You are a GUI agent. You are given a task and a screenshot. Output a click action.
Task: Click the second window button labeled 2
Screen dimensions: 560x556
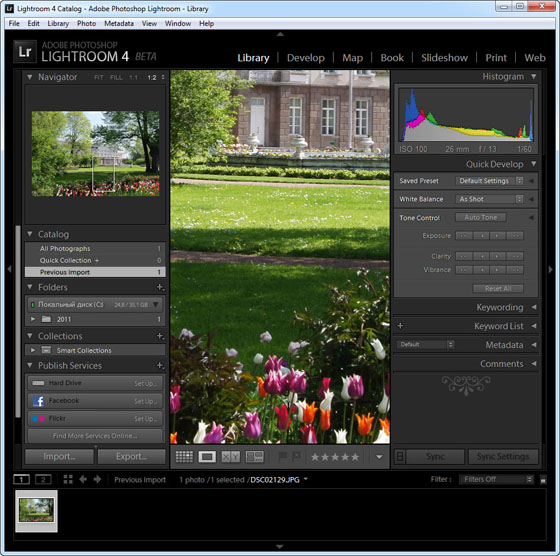43,479
